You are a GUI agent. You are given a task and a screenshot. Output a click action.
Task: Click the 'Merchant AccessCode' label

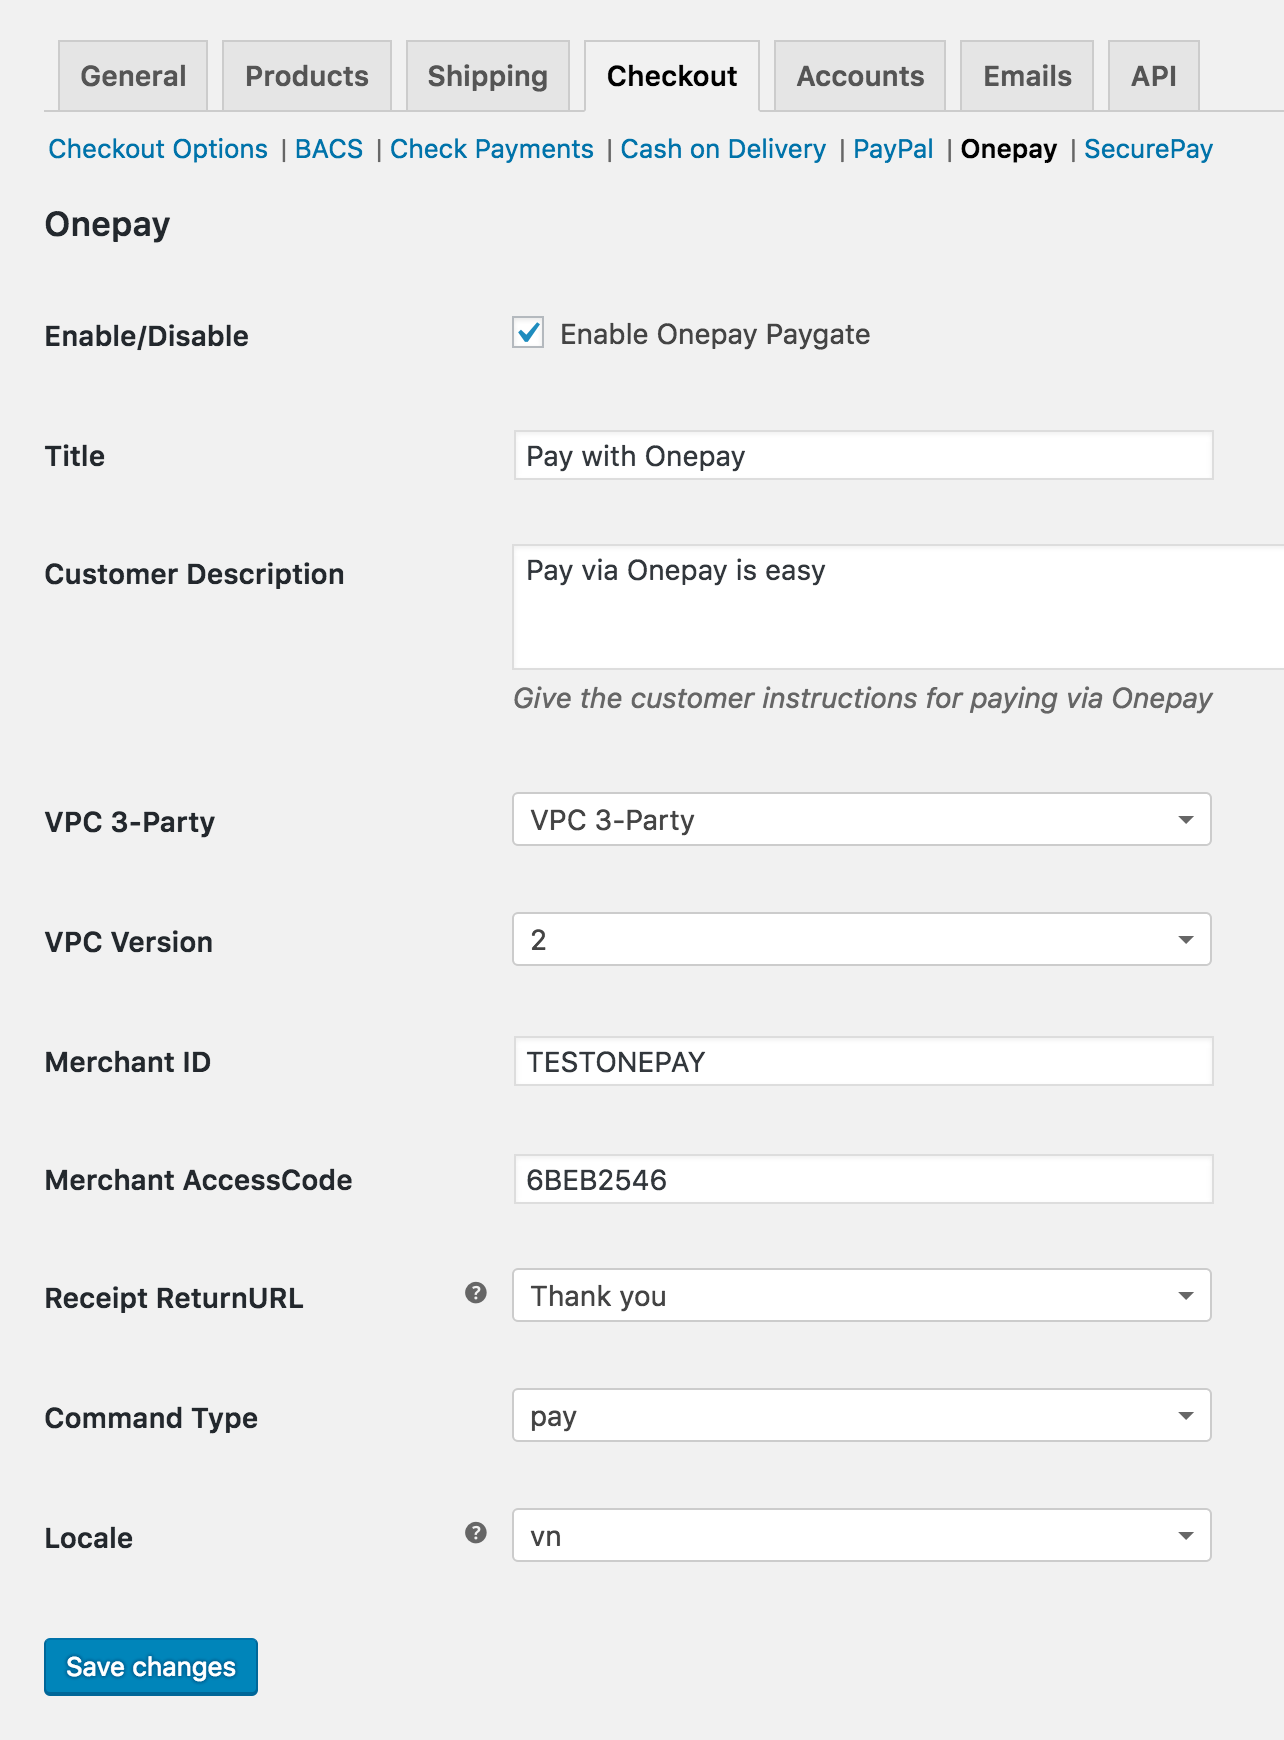(x=198, y=1180)
